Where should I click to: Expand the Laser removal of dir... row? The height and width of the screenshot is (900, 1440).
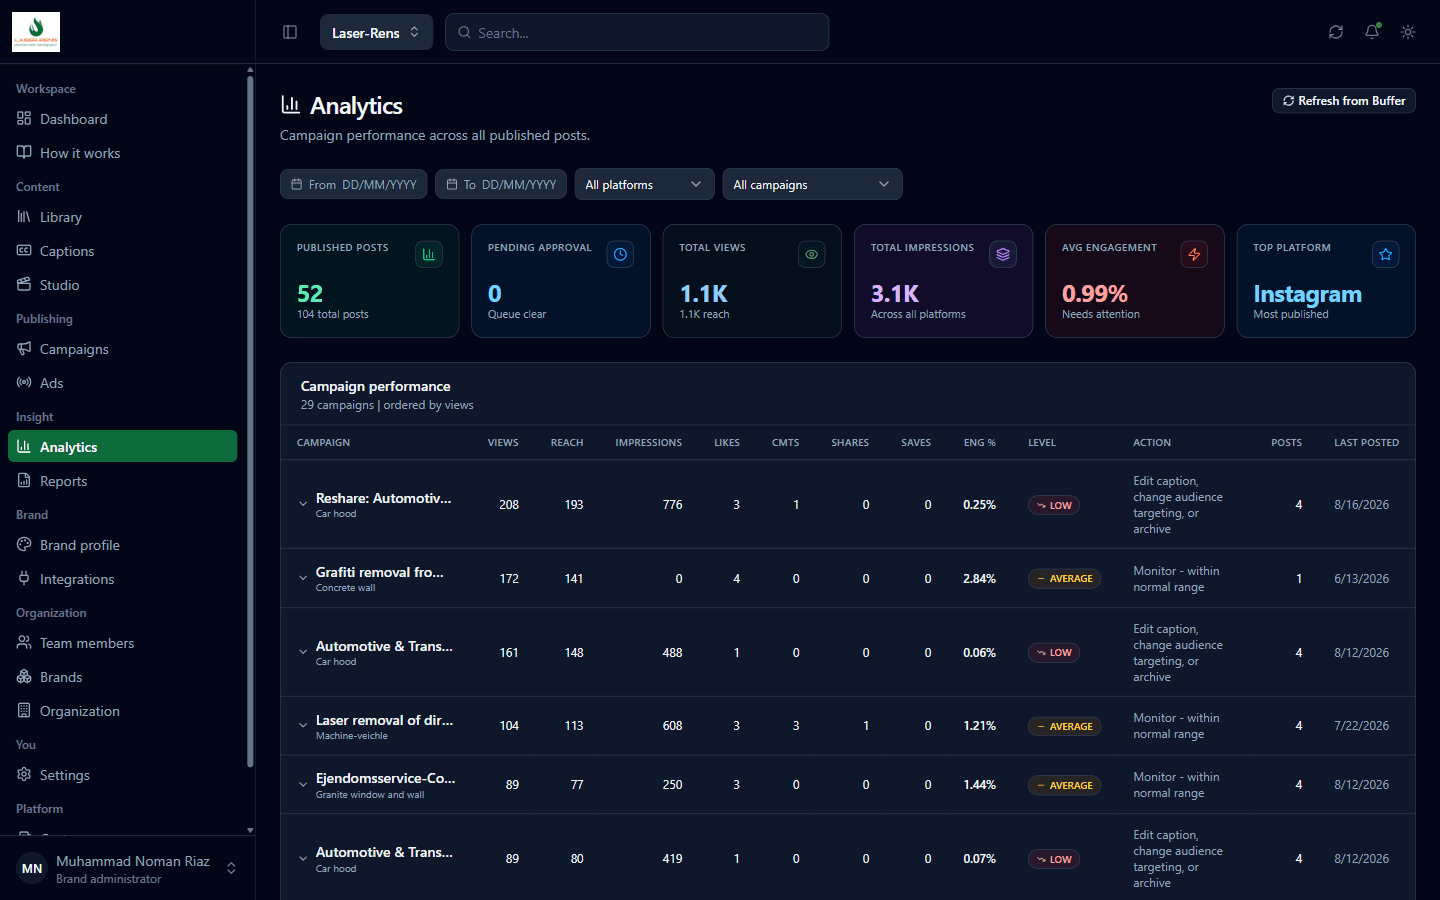click(x=303, y=726)
